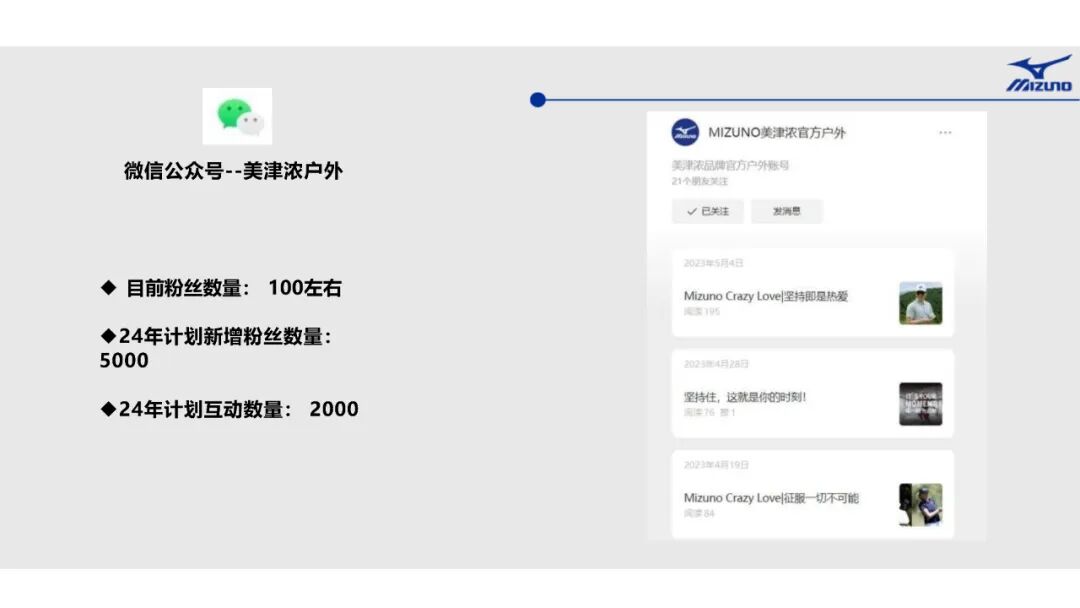Screen dimensions: 1080x608
Task: Click bullet 目前粉丝数量: 100左右
Action: 221,288
